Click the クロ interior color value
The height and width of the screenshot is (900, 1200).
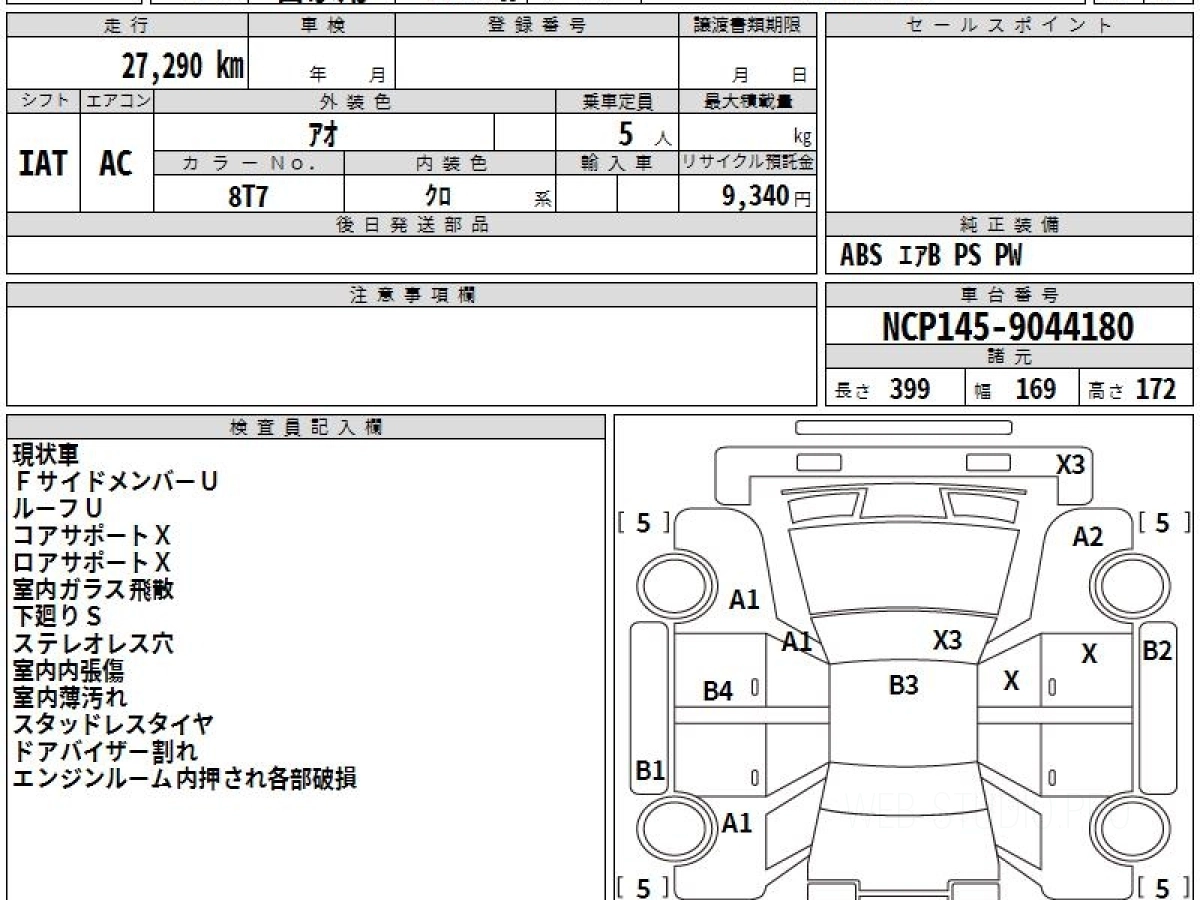pos(437,196)
